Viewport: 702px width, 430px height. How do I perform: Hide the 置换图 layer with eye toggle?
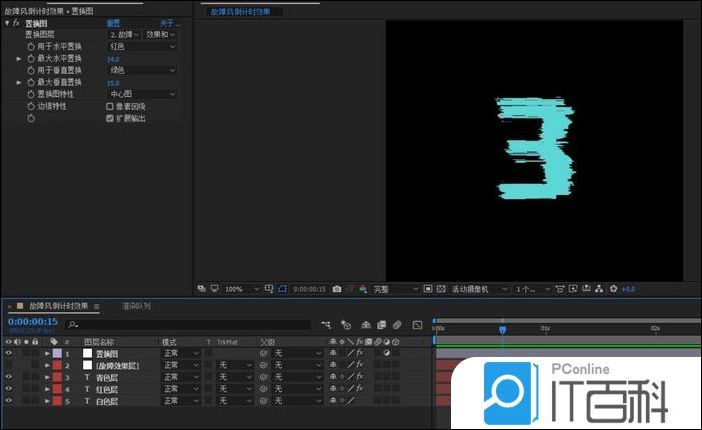8,354
